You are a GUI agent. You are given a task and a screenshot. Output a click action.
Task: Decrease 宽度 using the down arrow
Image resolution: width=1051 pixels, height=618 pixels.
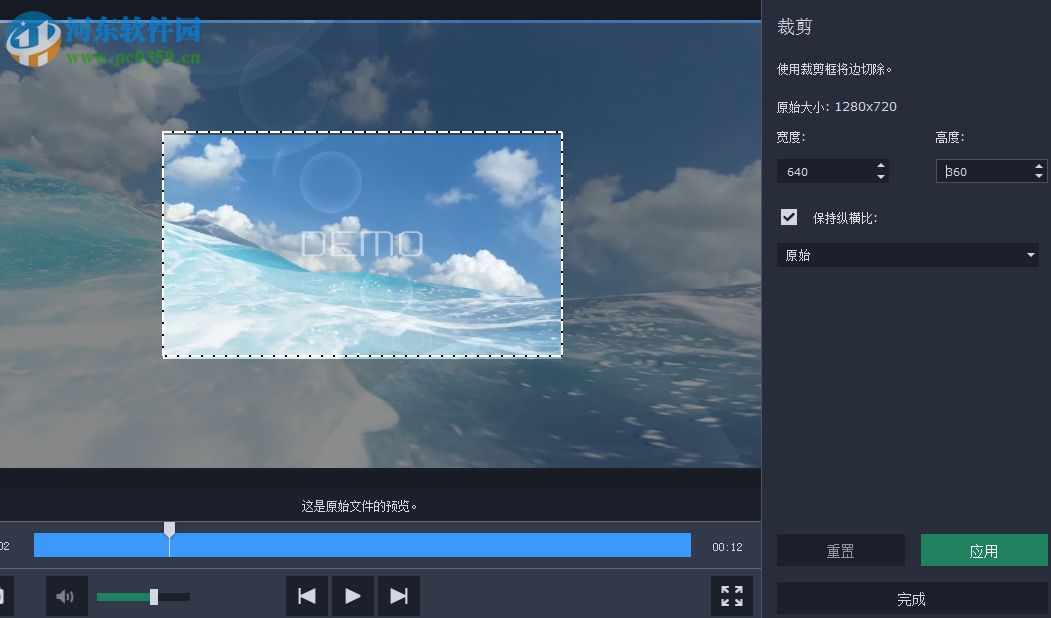[879, 176]
